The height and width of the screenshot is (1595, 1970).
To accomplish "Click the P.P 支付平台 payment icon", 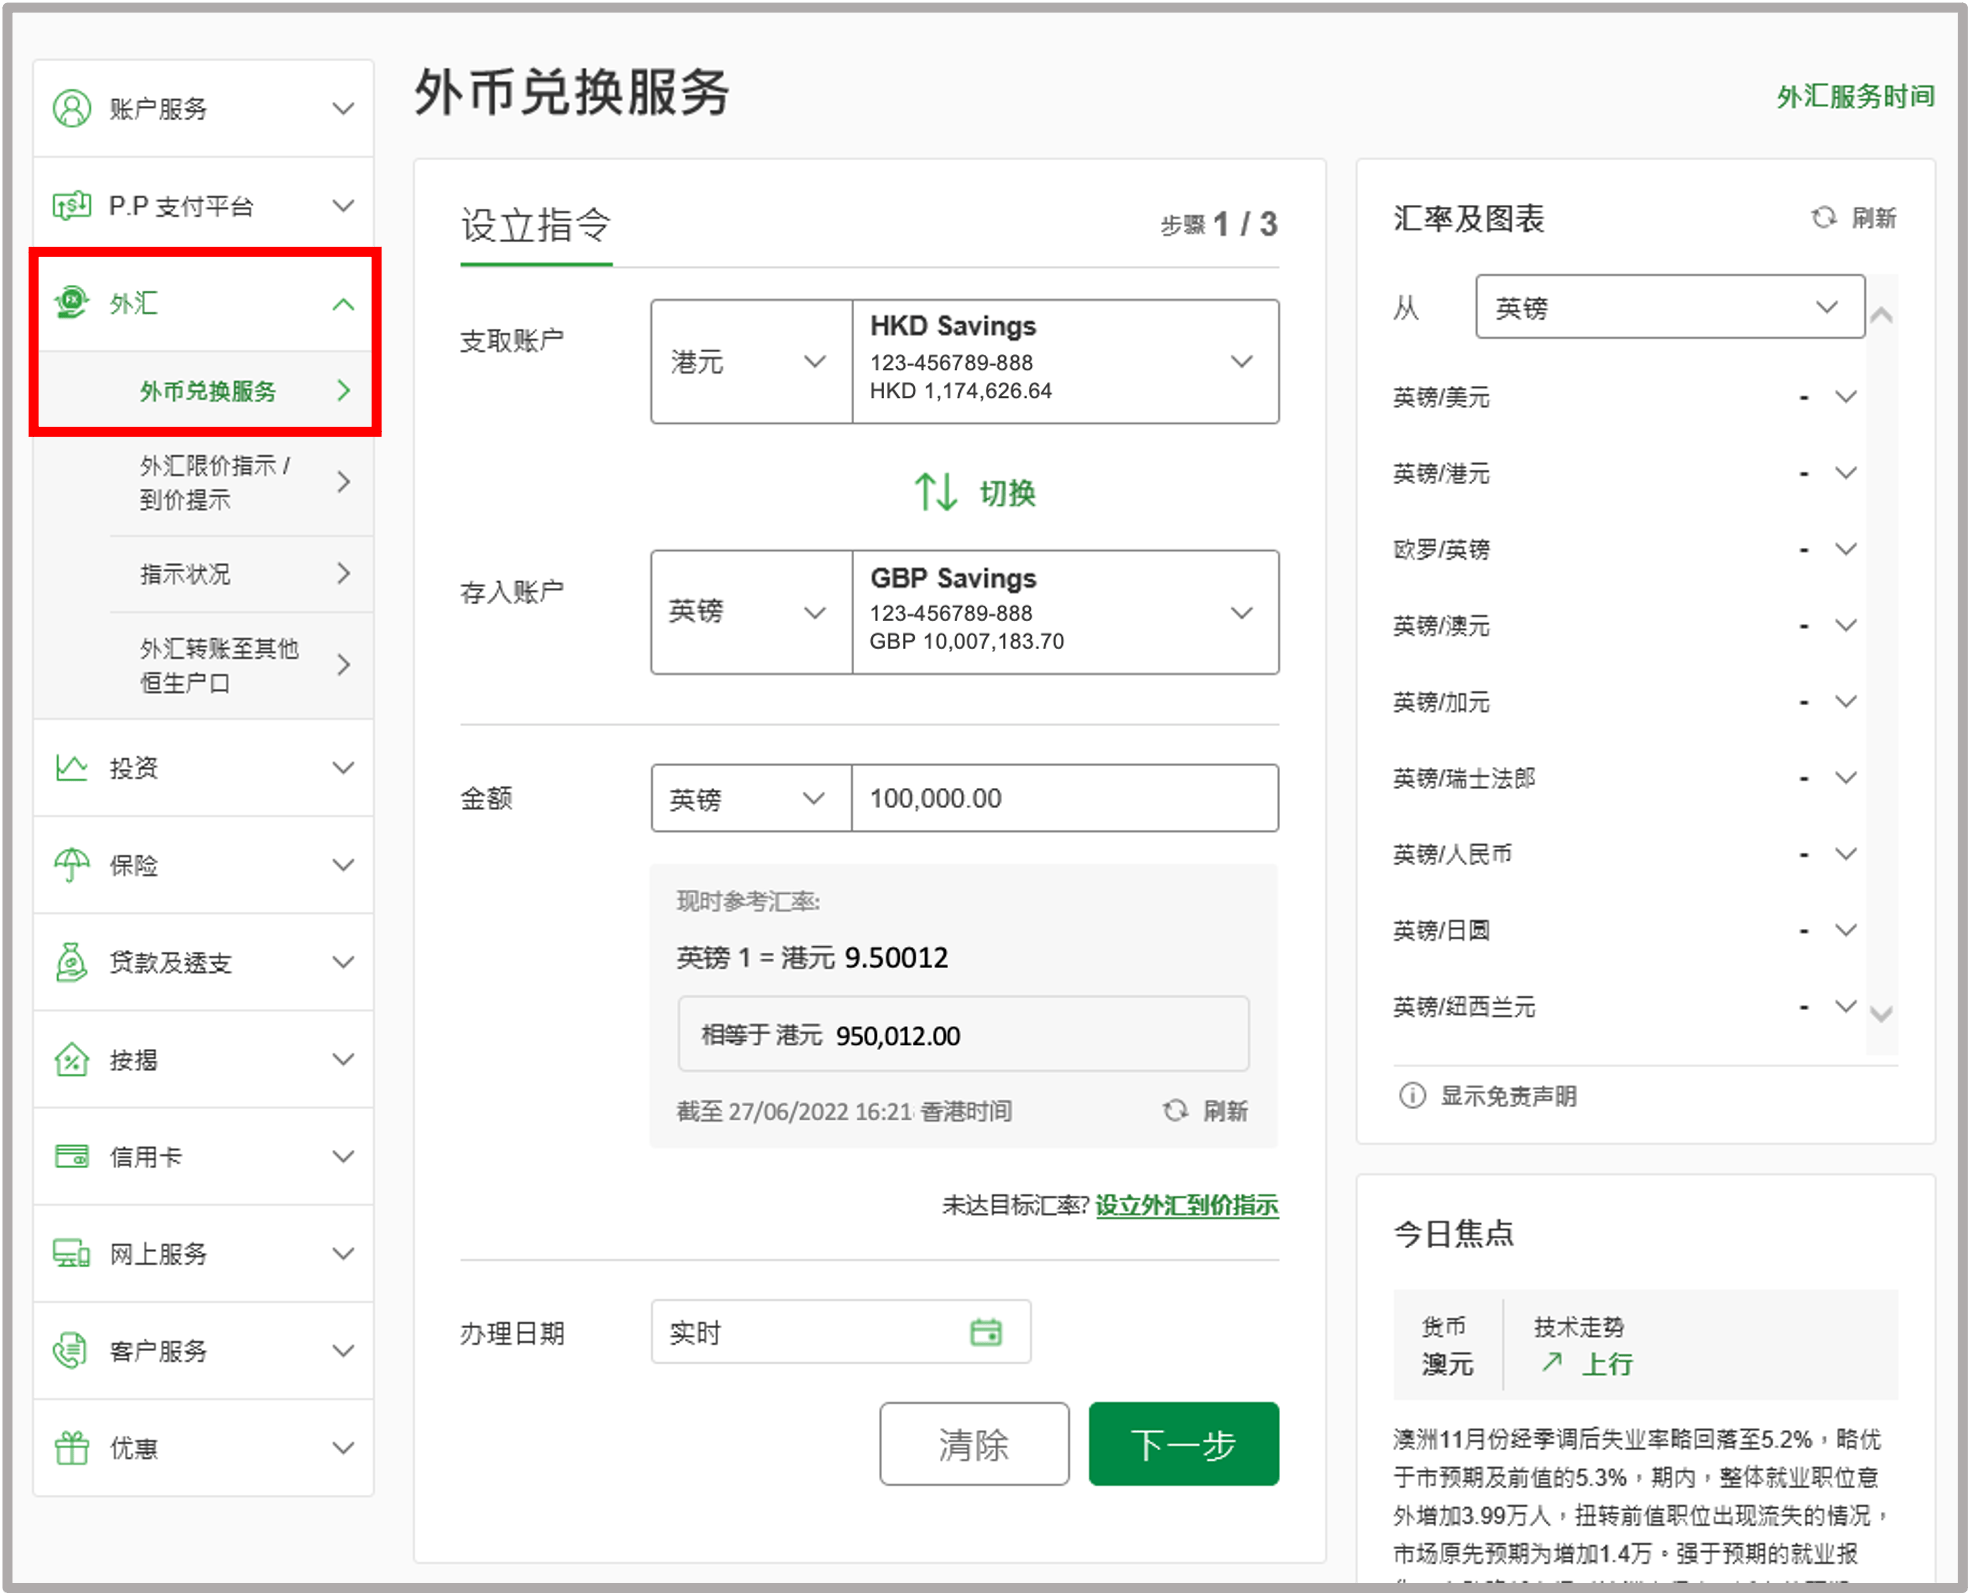I will point(72,206).
